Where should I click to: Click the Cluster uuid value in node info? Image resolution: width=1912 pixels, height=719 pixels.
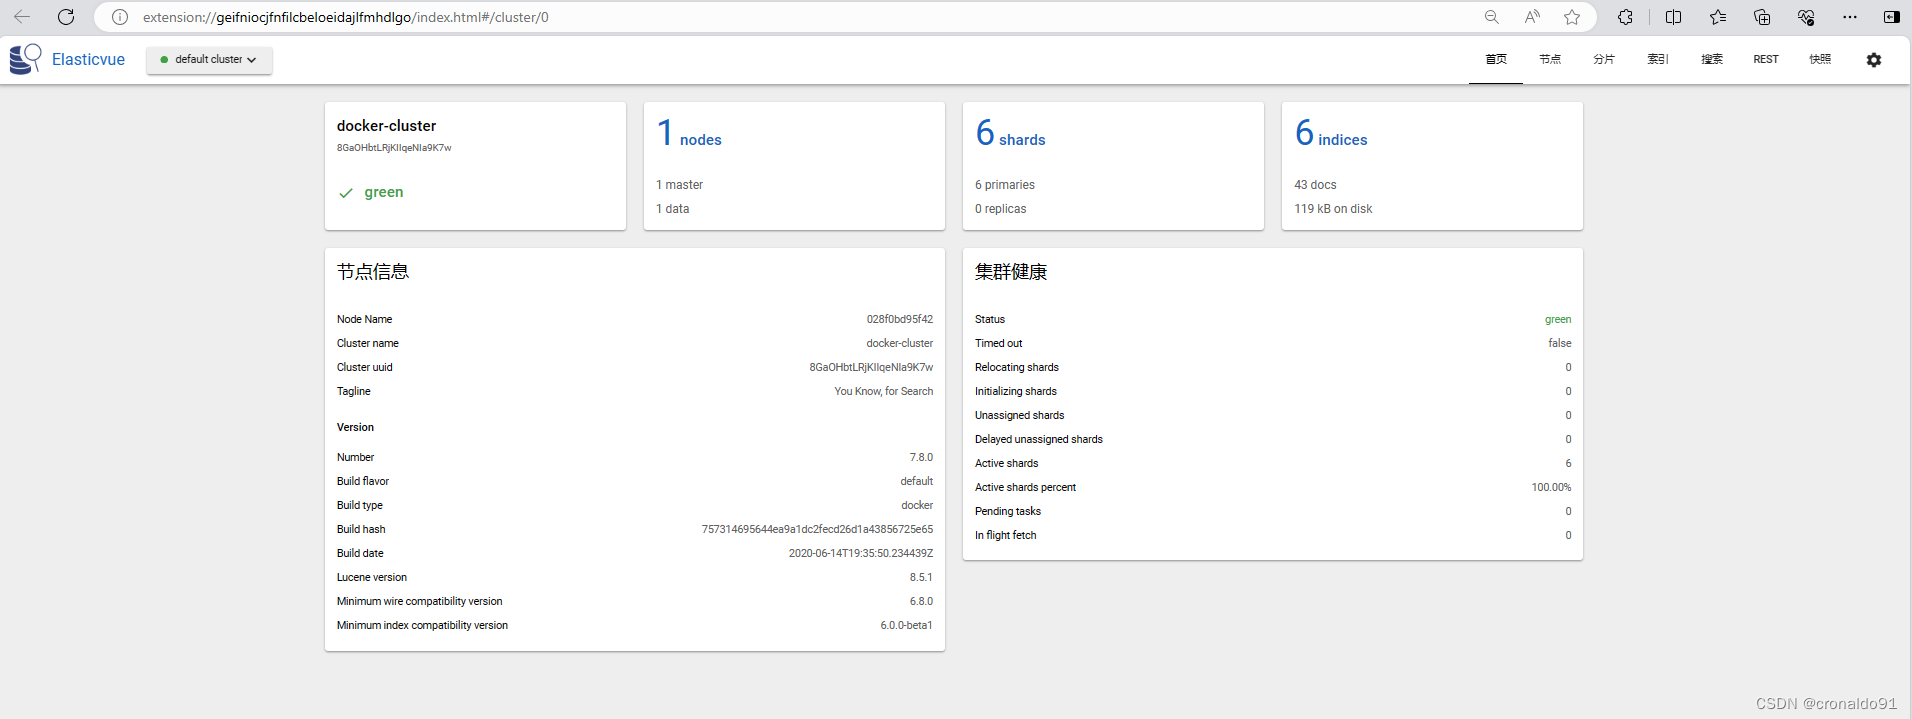pyautogui.click(x=871, y=368)
